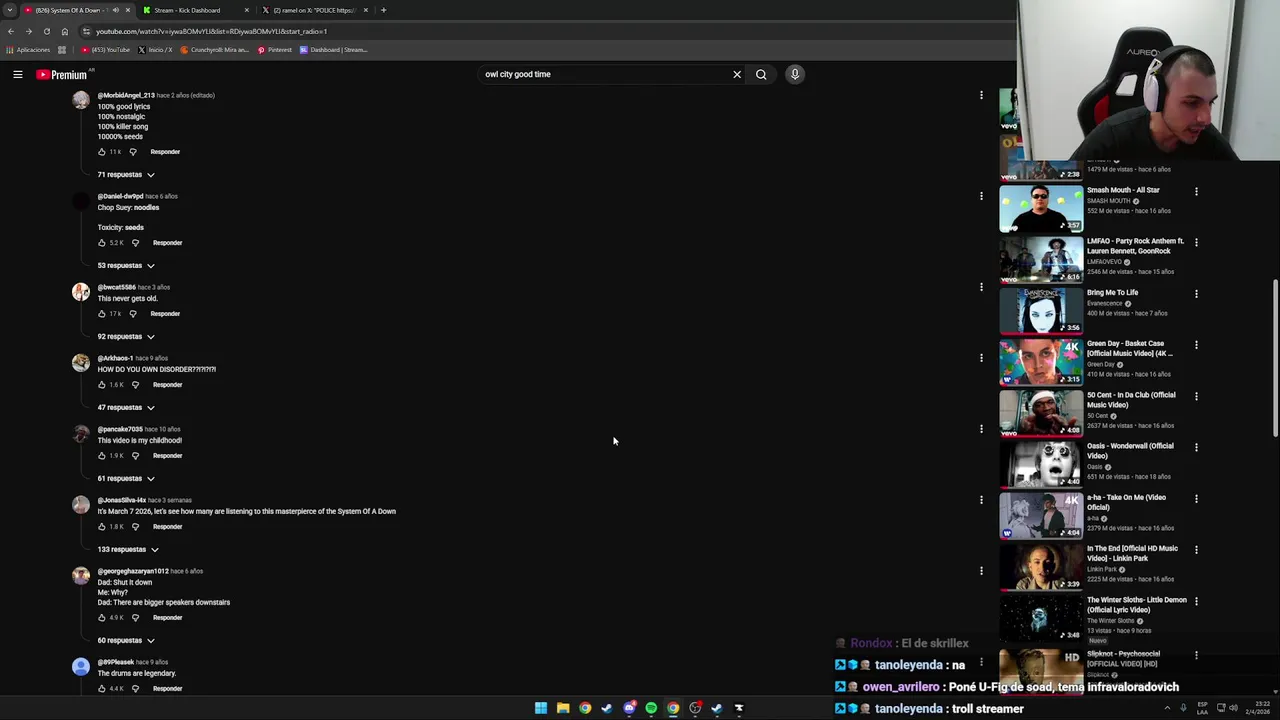Like the Chop Suey: noodles comment
The height and width of the screenshot is (720, 1280).
click(x=102, y=243)
